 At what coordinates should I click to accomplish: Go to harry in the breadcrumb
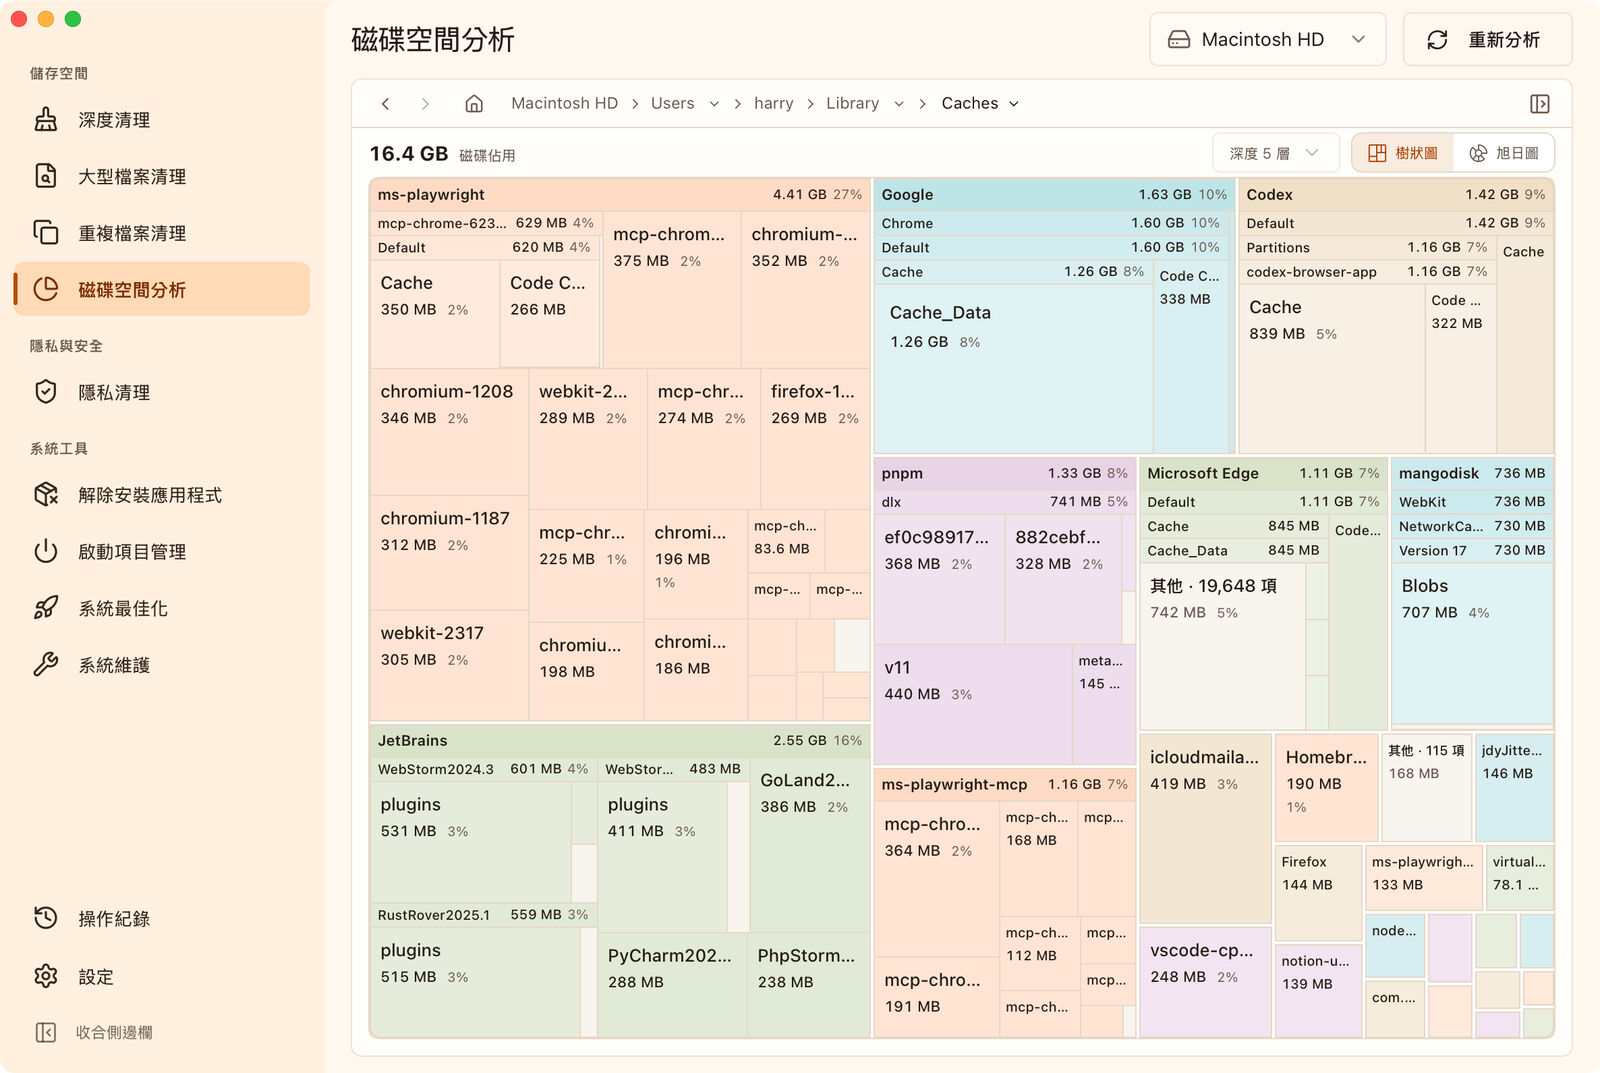pos(773,104)
